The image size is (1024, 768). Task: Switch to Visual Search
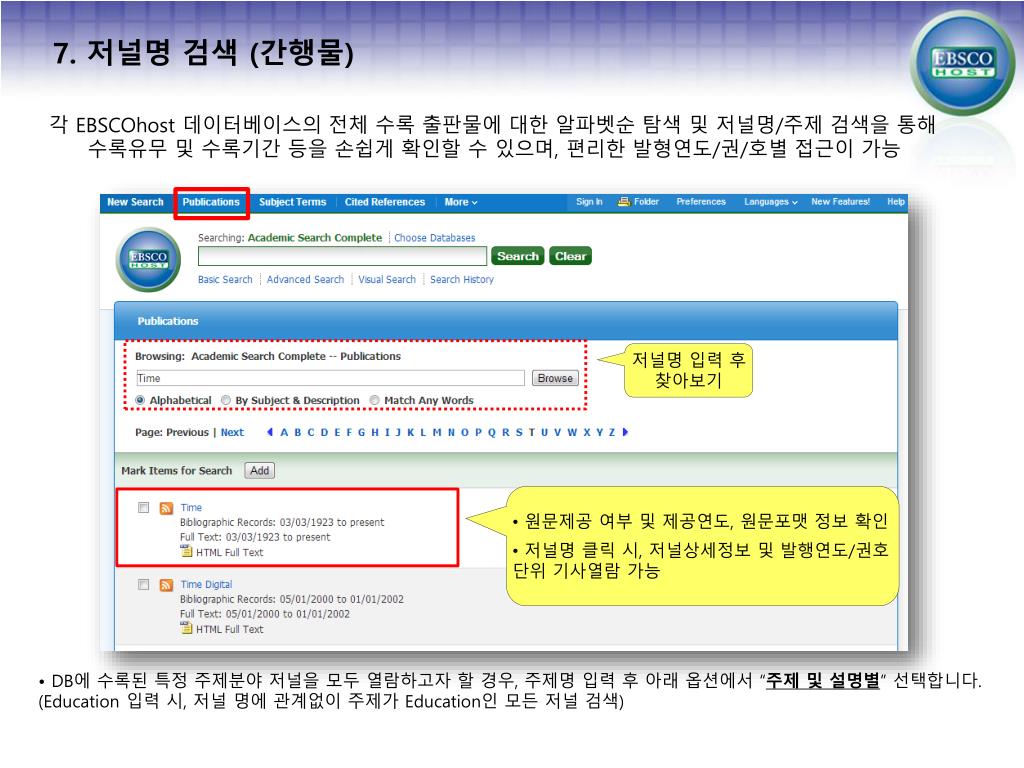click(387, 280)
